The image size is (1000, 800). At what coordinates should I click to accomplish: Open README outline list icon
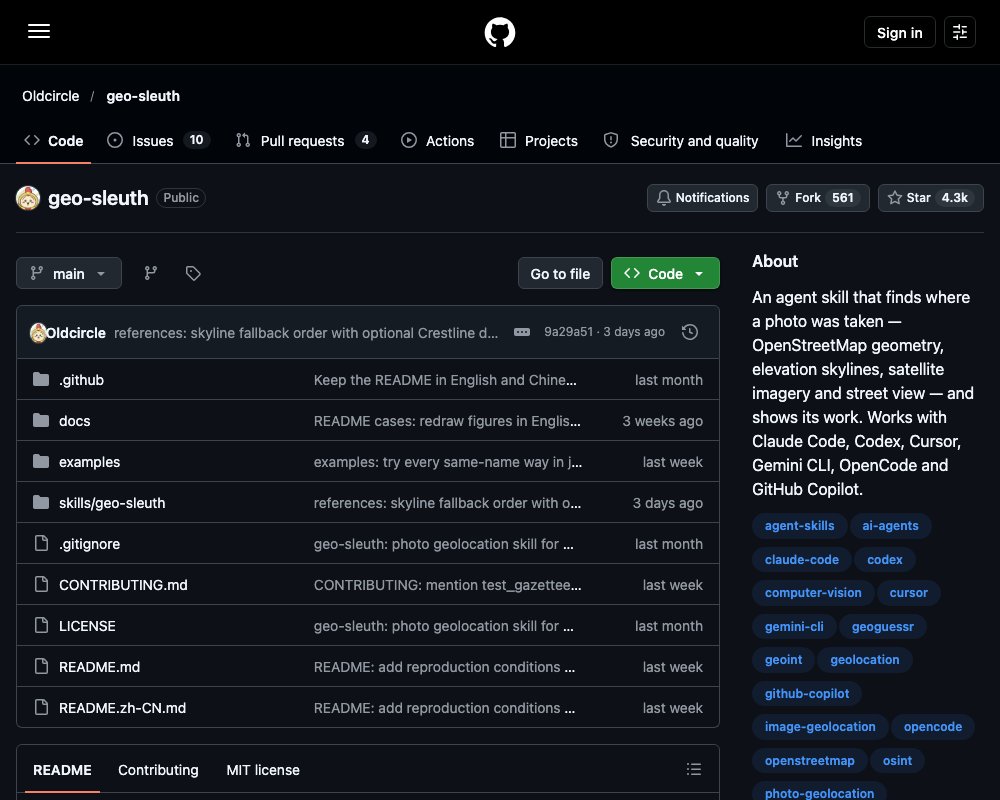pyautogui.click(x=694, y=769)
